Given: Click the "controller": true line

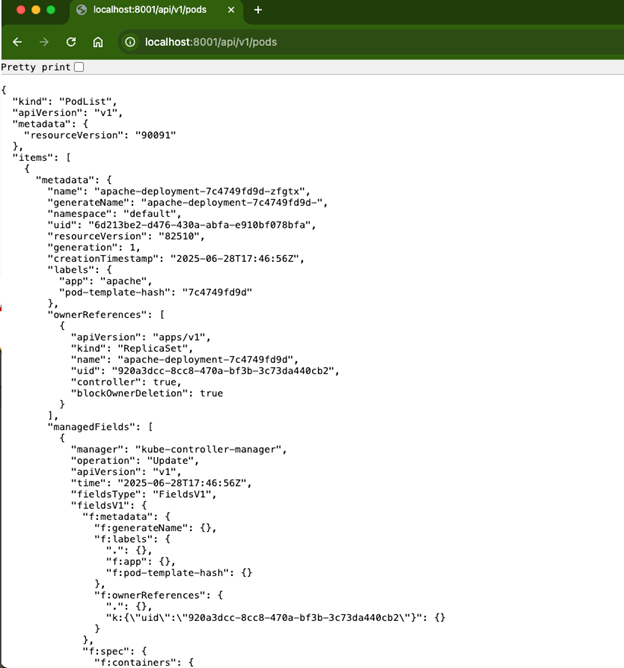Looking at the screenshot, I should pyautogui.click(x=126, y=382).
